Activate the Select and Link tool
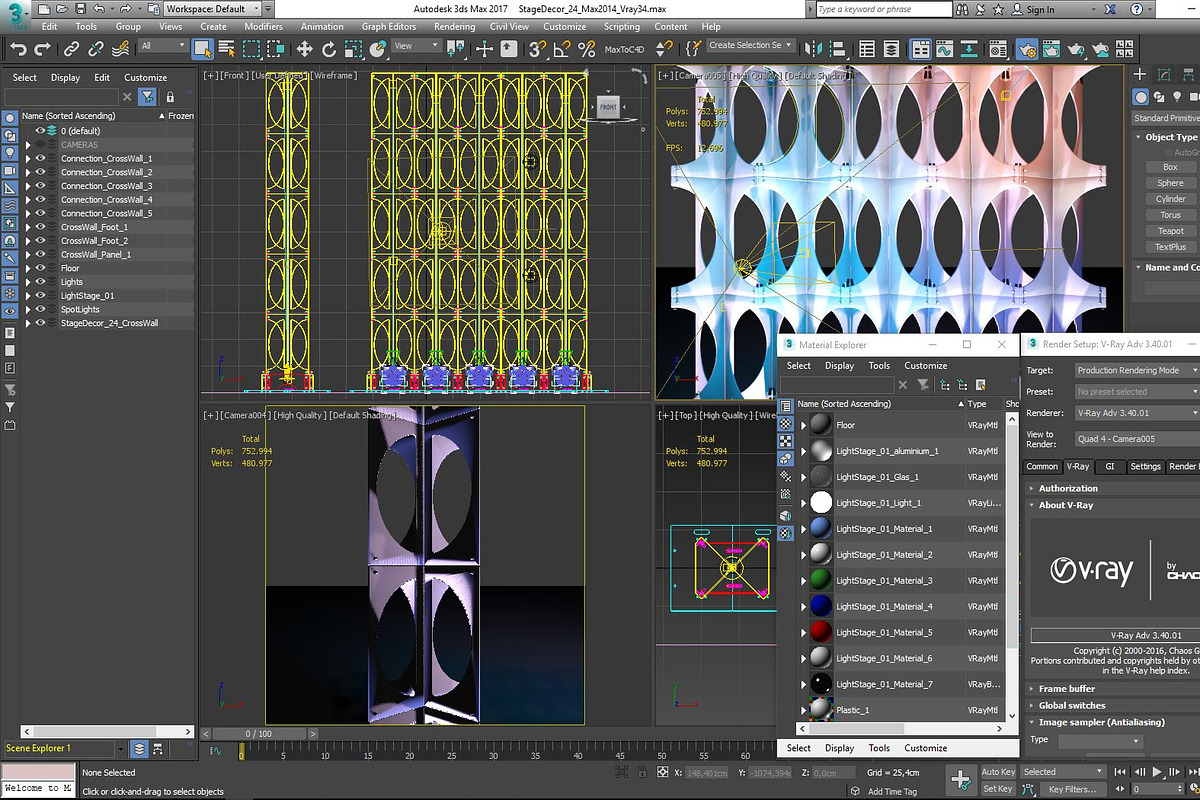Viewport: 1200px width, 800px height. coord(72,48)
